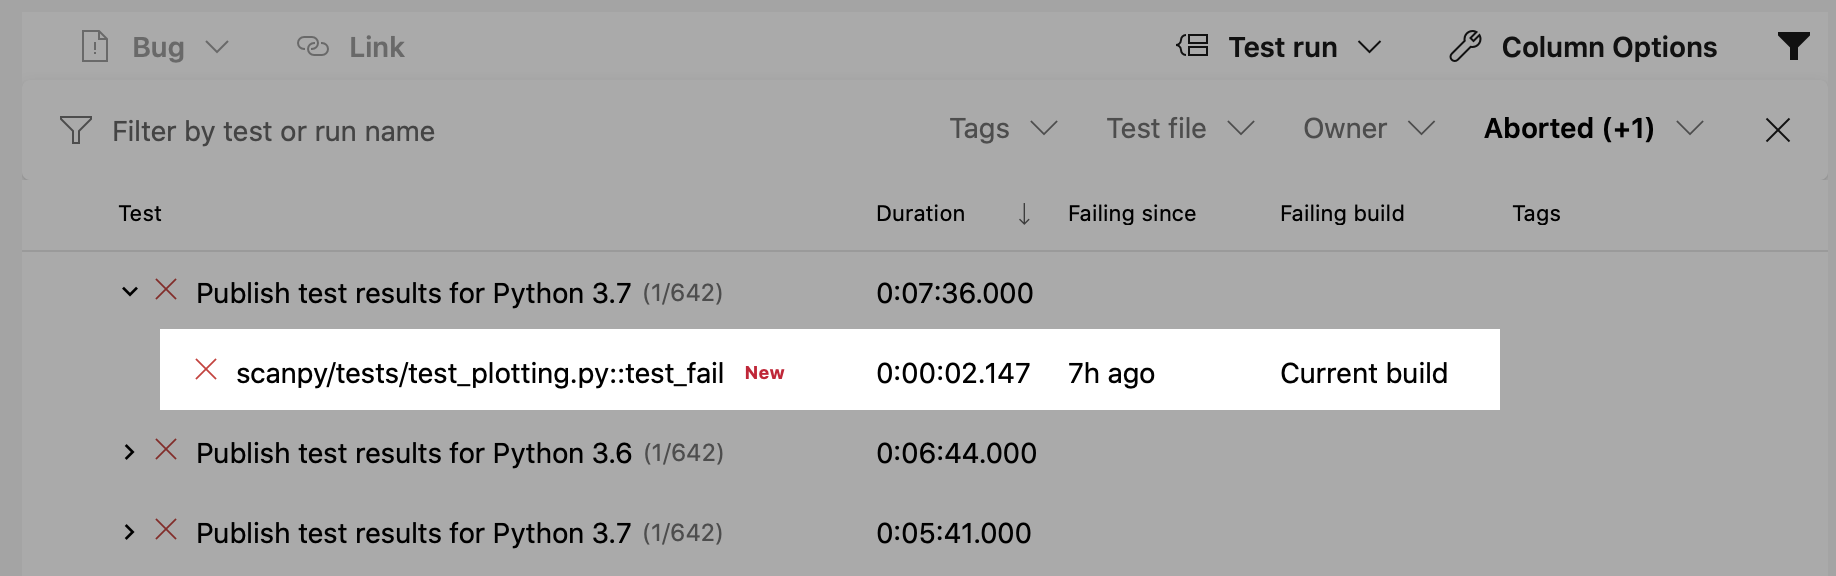
Task: Click the Column Options wrench icon
Action: pyautogui.click(x=1465, y=47)
